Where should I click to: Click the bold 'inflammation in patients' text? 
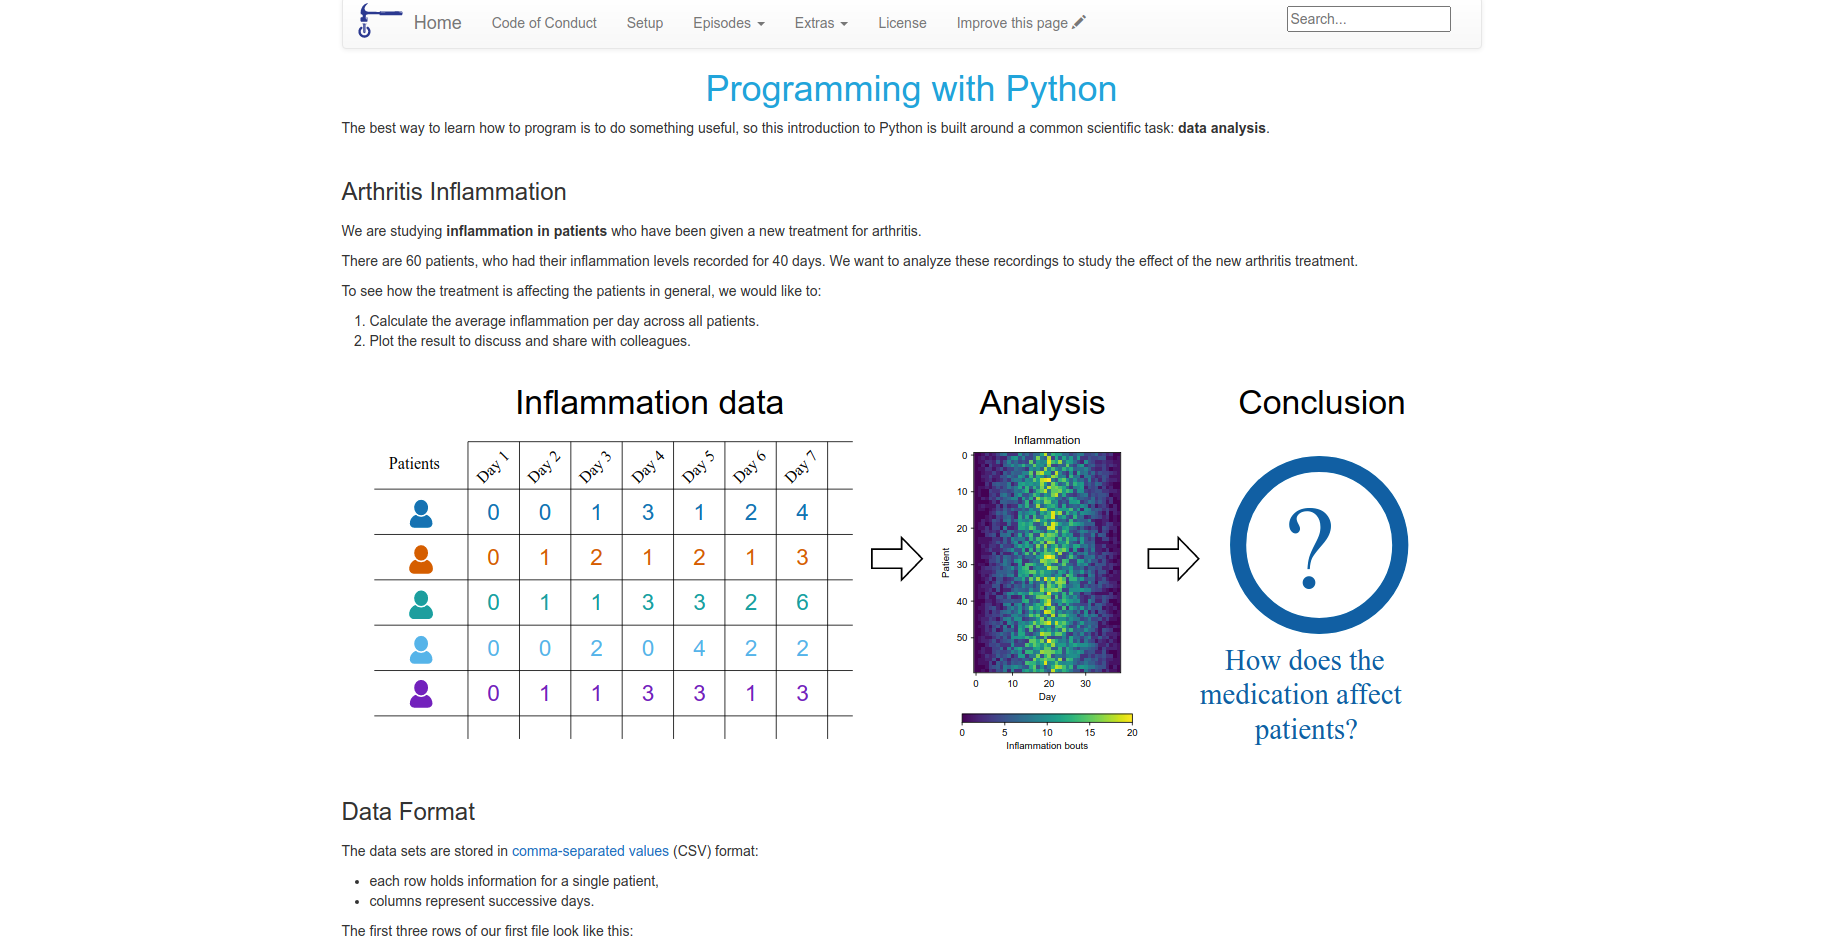click(526, 231)
